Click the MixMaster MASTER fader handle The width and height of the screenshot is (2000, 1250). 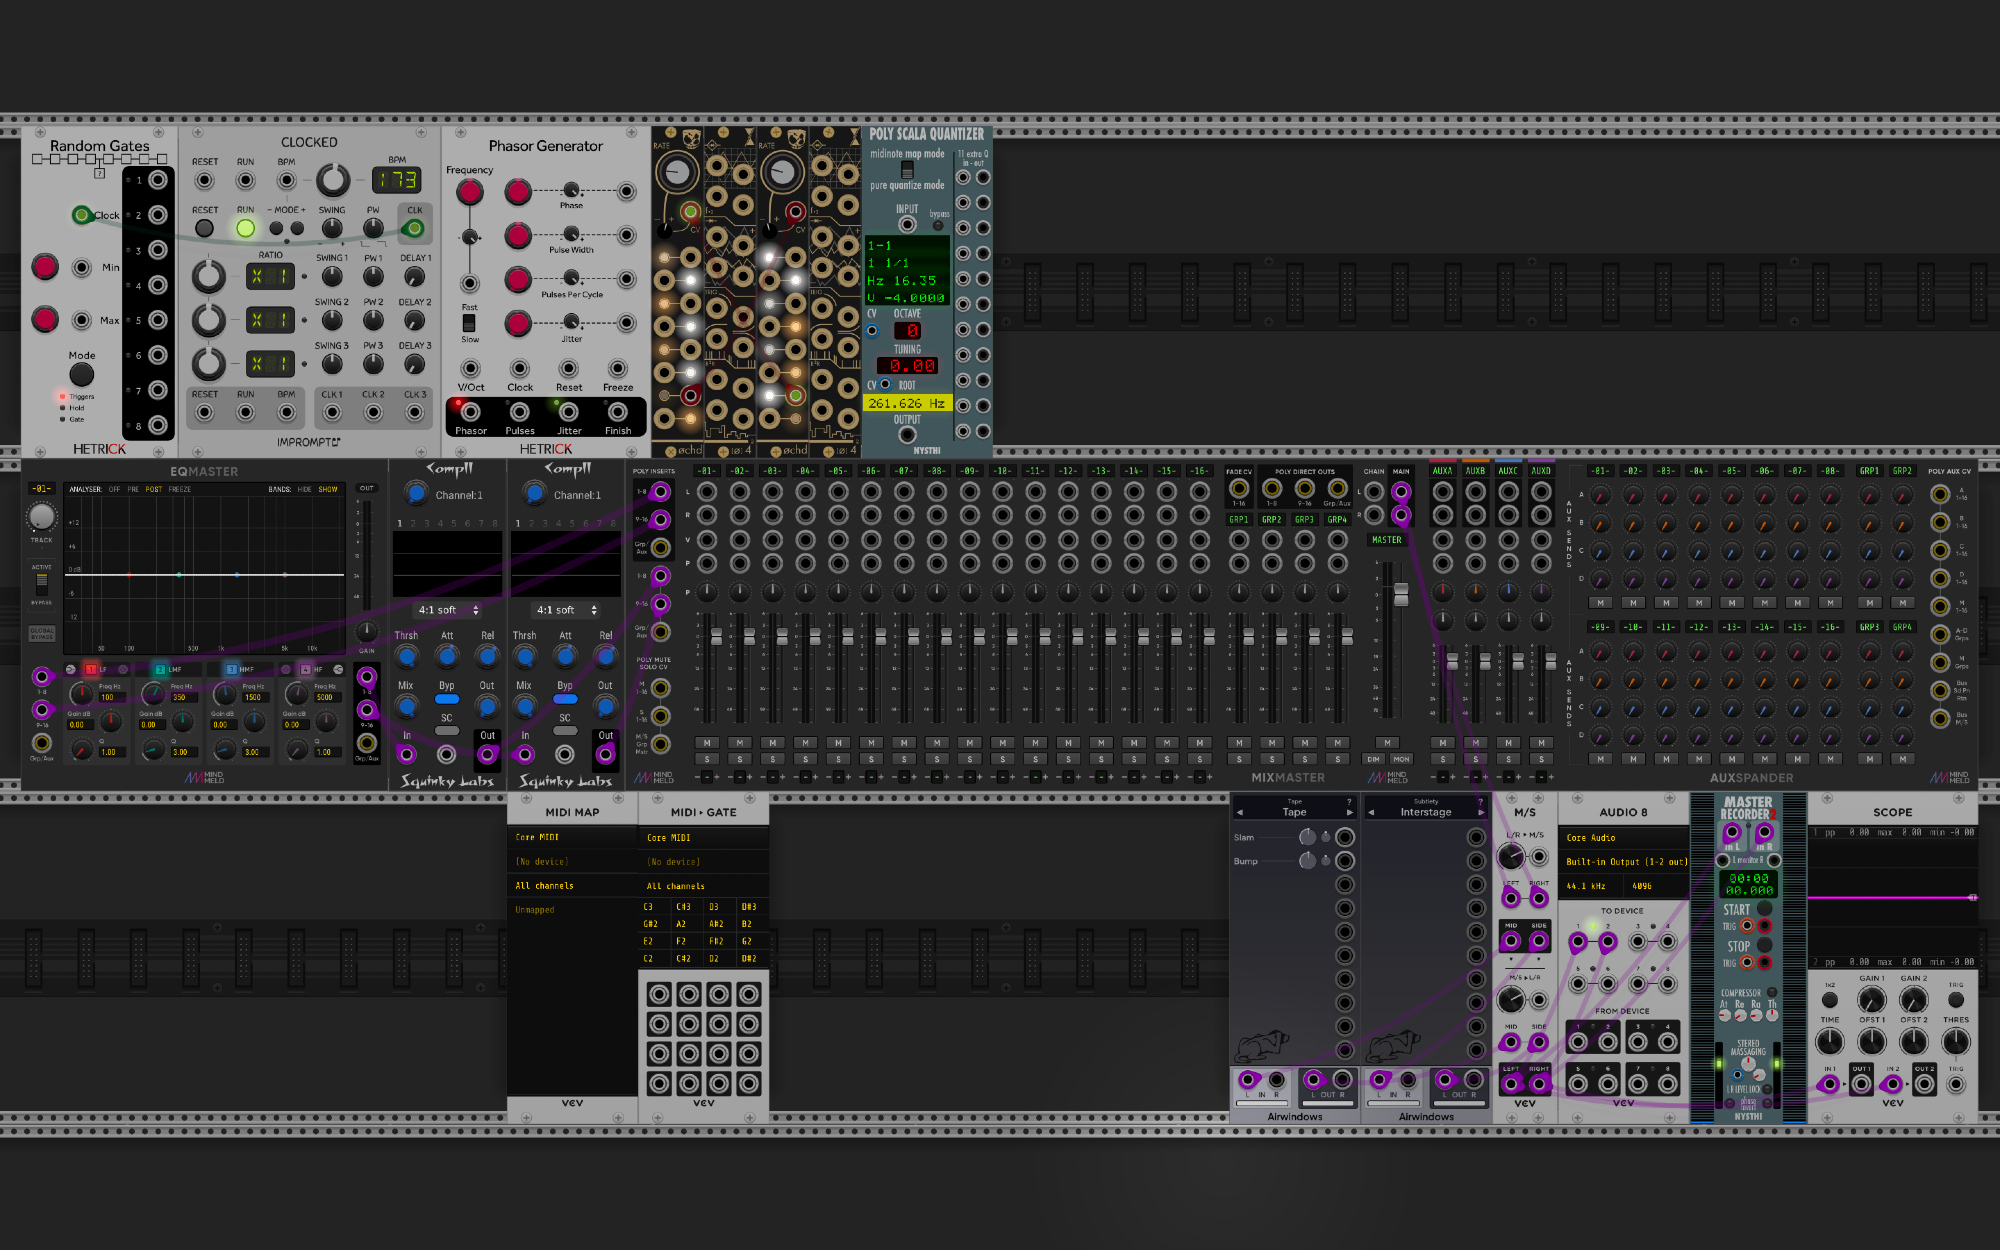coord(1401,594)
